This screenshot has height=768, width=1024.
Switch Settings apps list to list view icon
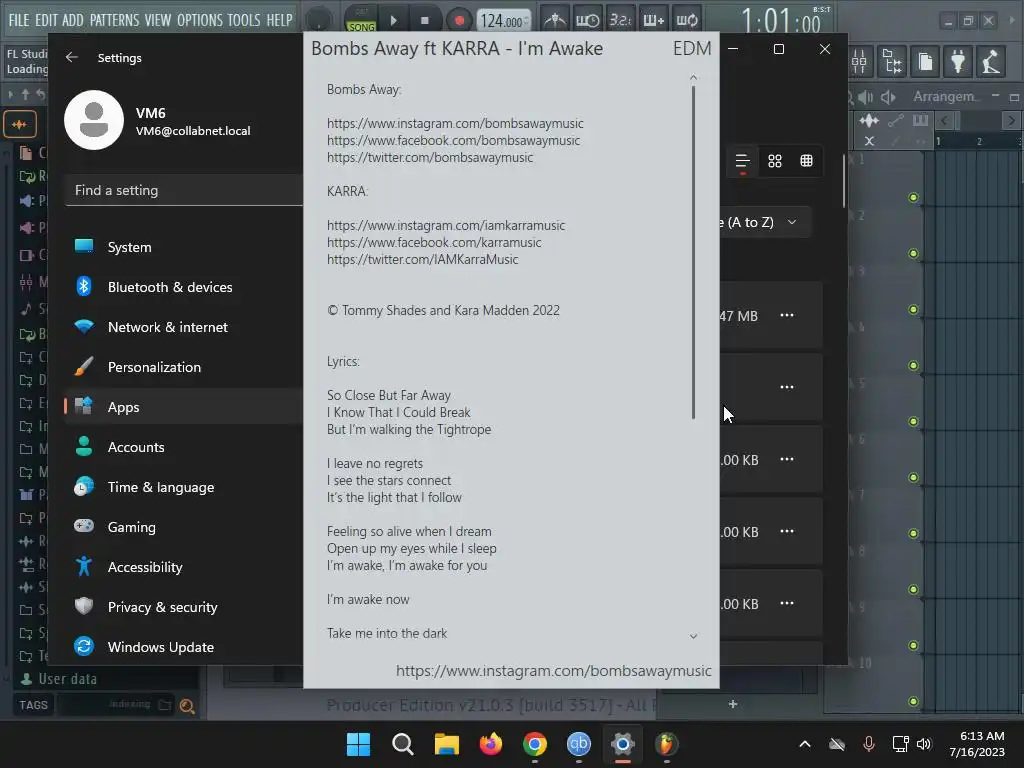[x=743, y=161]
